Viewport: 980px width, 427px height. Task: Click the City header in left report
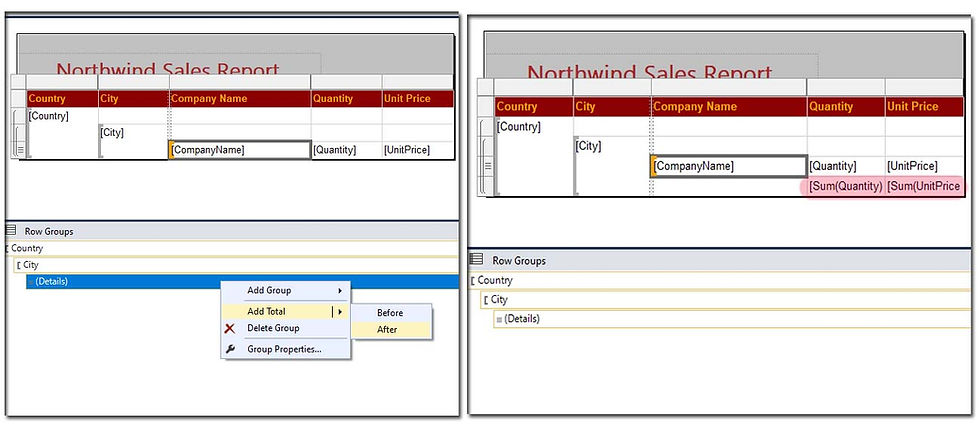133,99
